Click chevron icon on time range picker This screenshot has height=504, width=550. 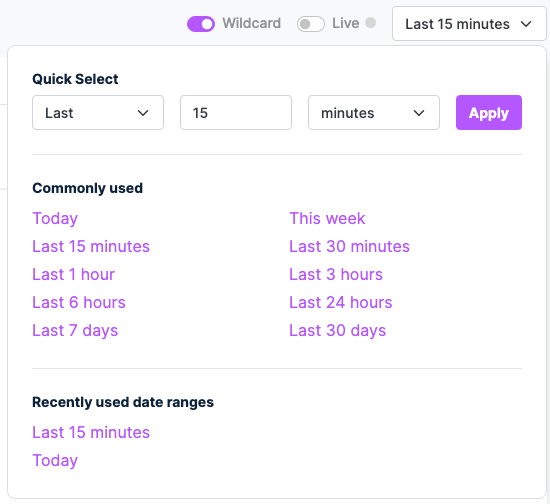point(526,24)
